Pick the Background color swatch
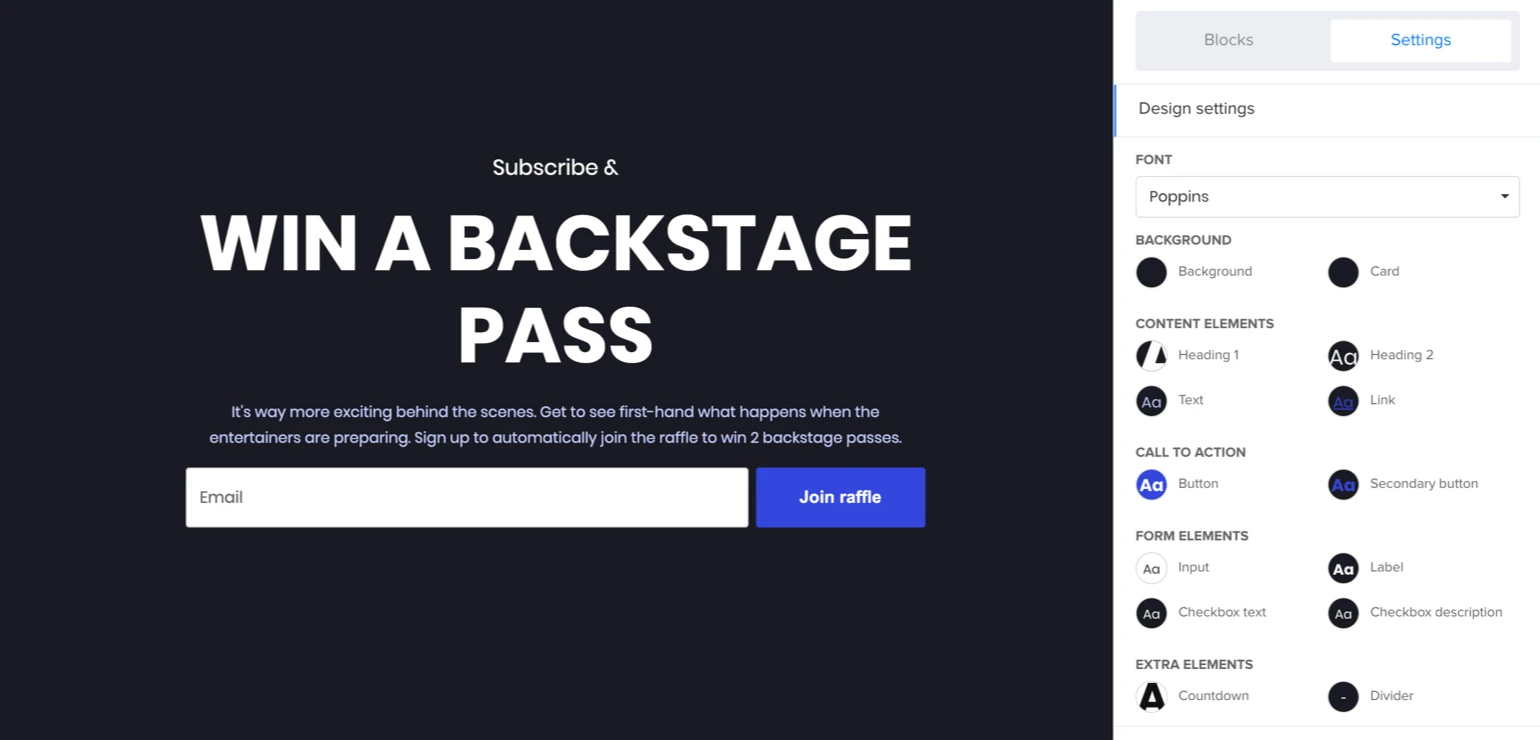The image size is (1540, 740). (x=1151, y=272)
